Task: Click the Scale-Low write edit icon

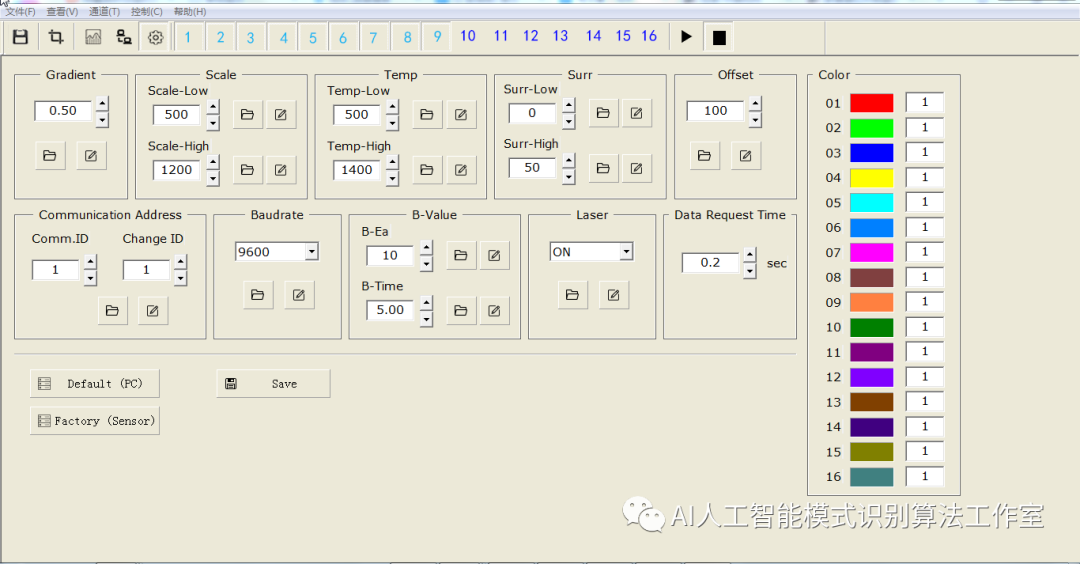Action: (280, 114)
